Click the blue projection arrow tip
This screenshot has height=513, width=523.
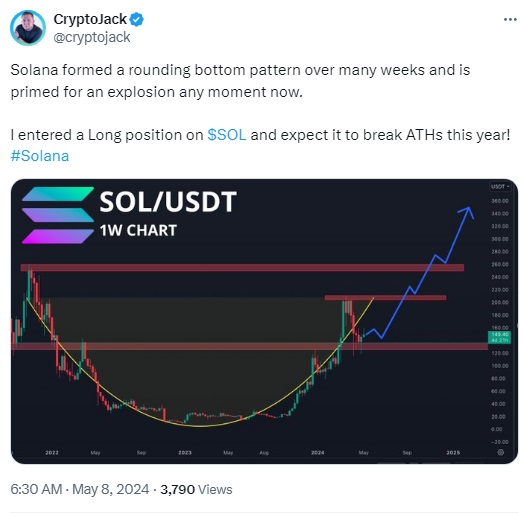pos(469,209)
